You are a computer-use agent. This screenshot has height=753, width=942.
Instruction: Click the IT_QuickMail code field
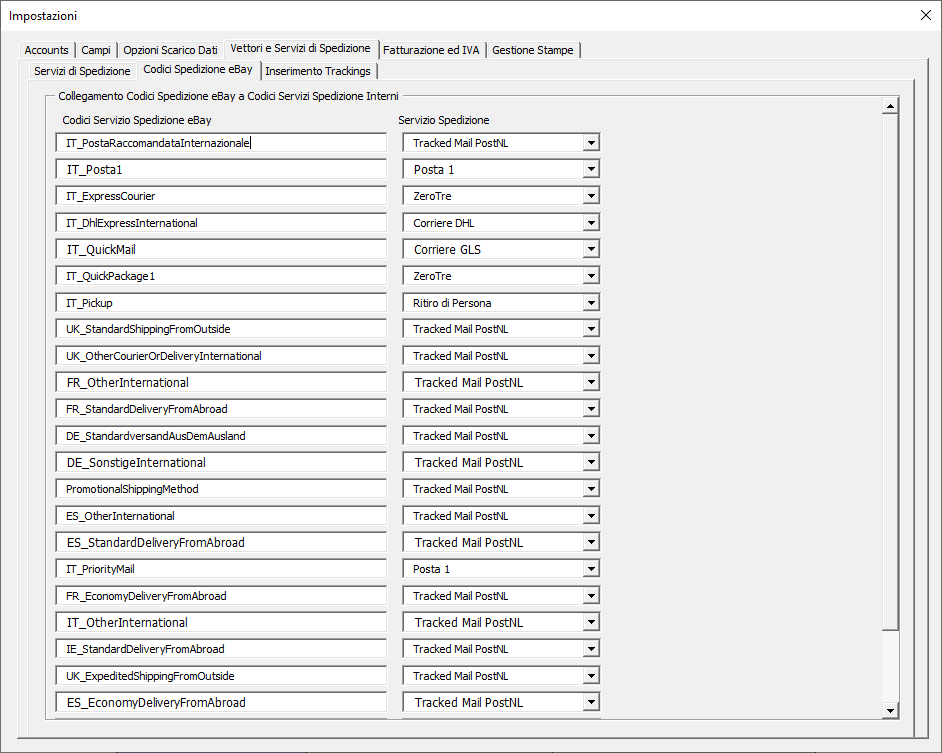[x=221, y=249]
